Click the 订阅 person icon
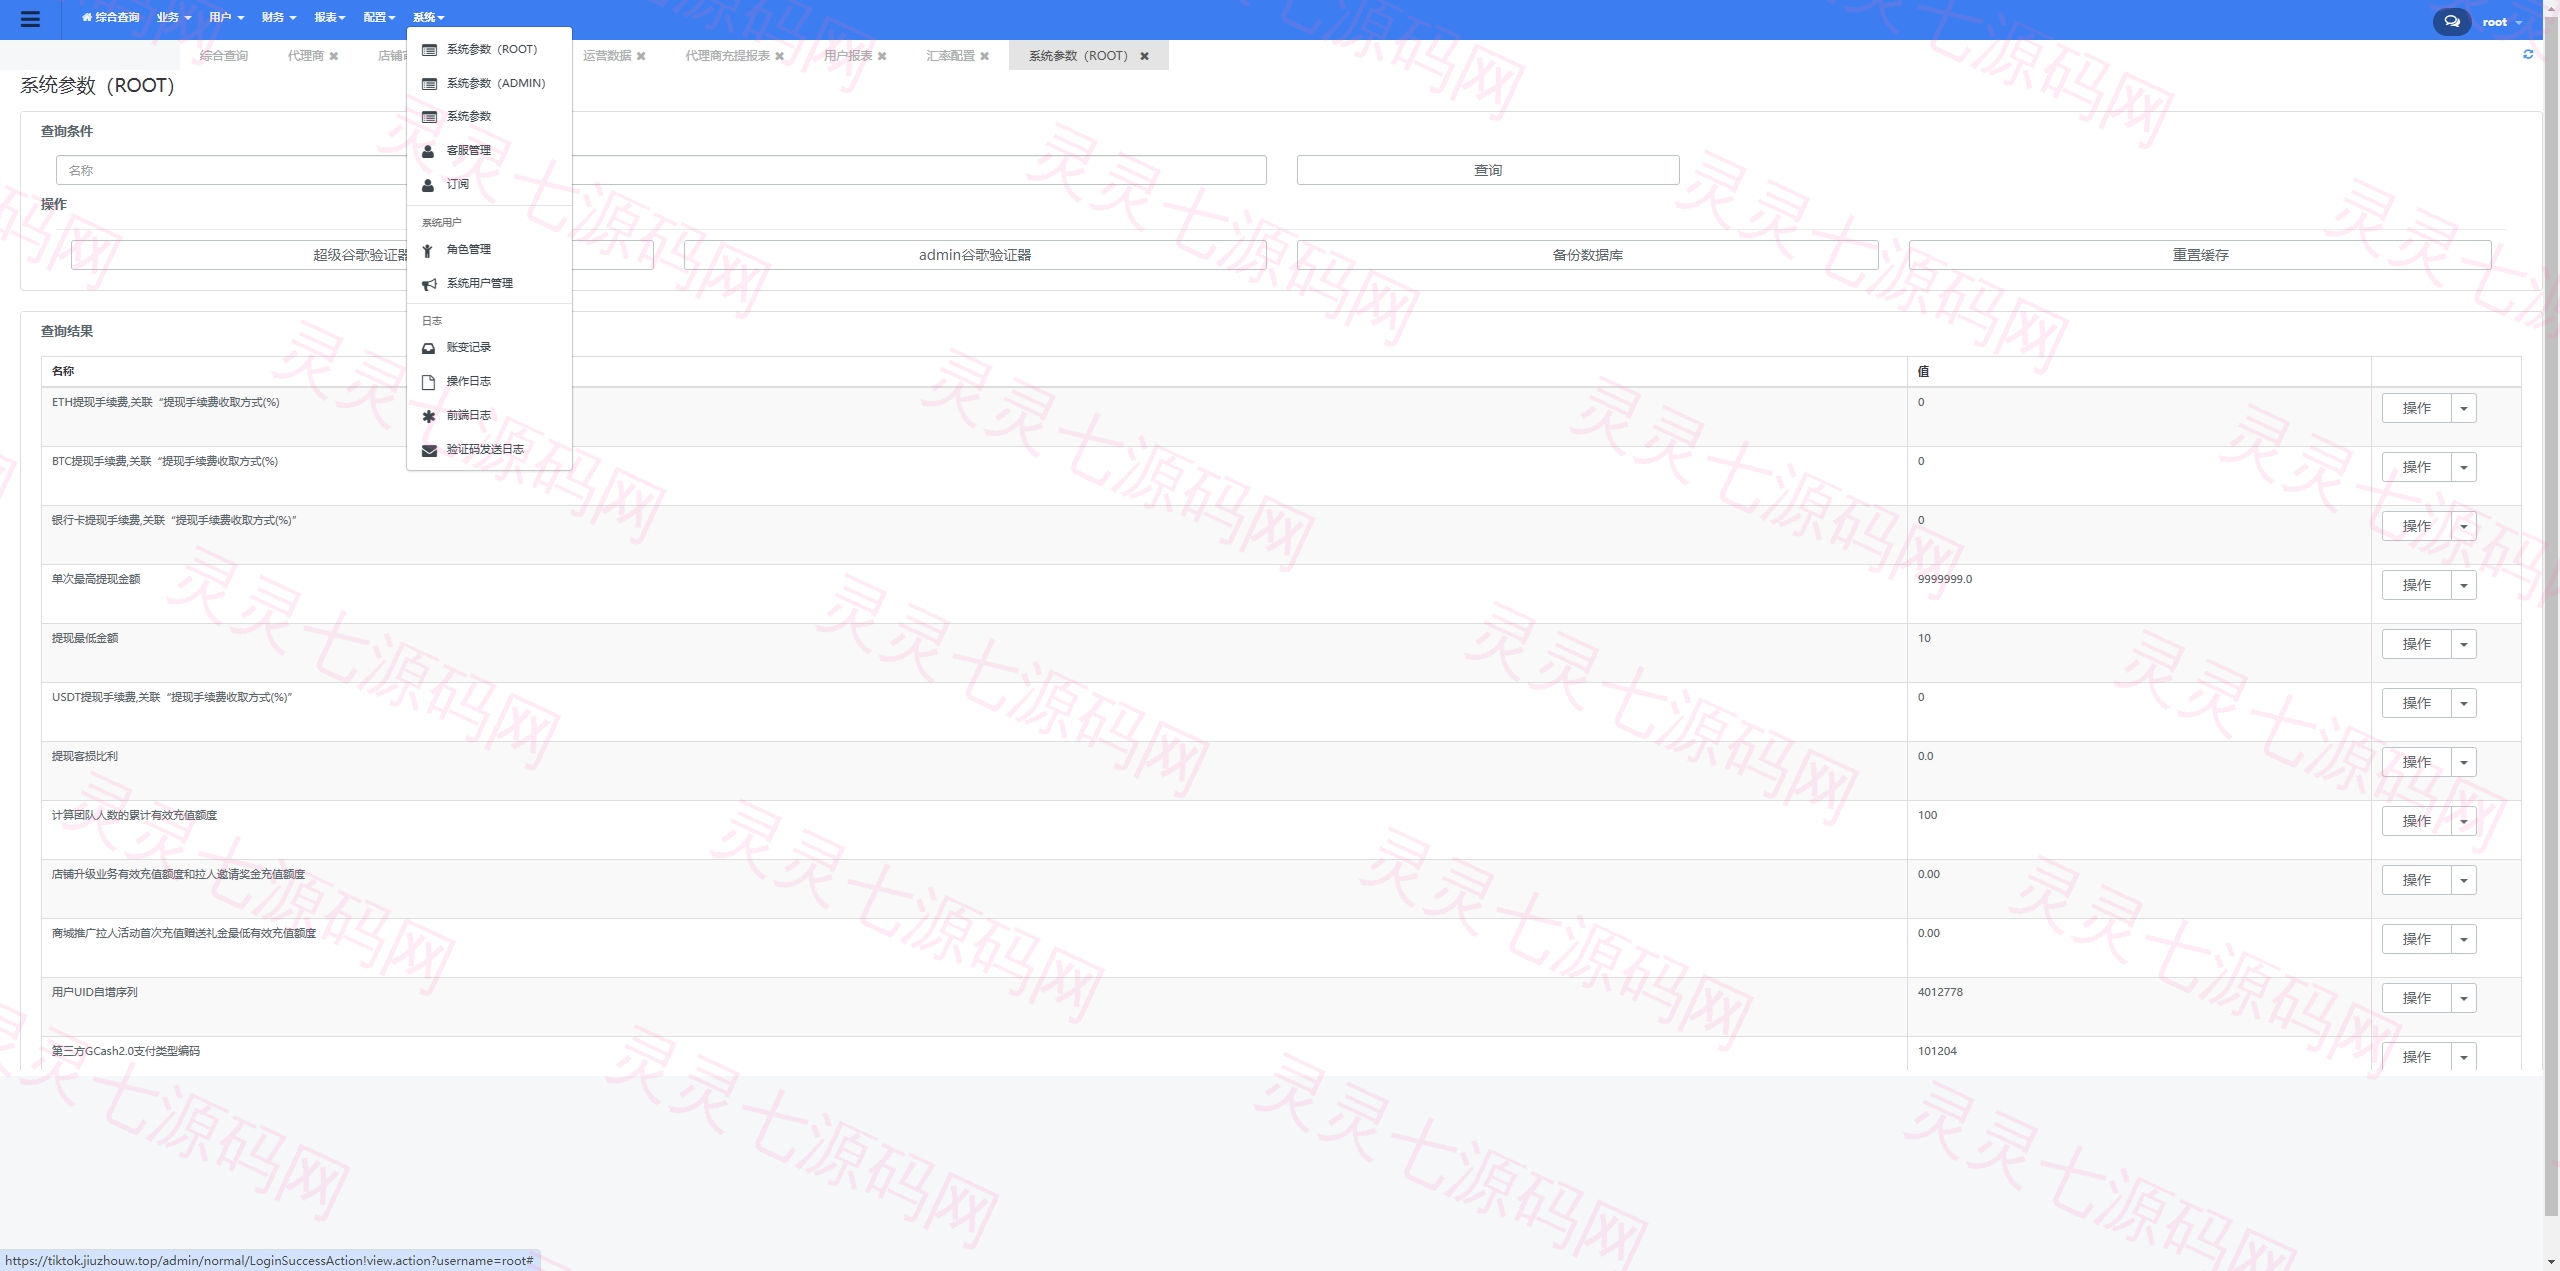 click(428, 185)
